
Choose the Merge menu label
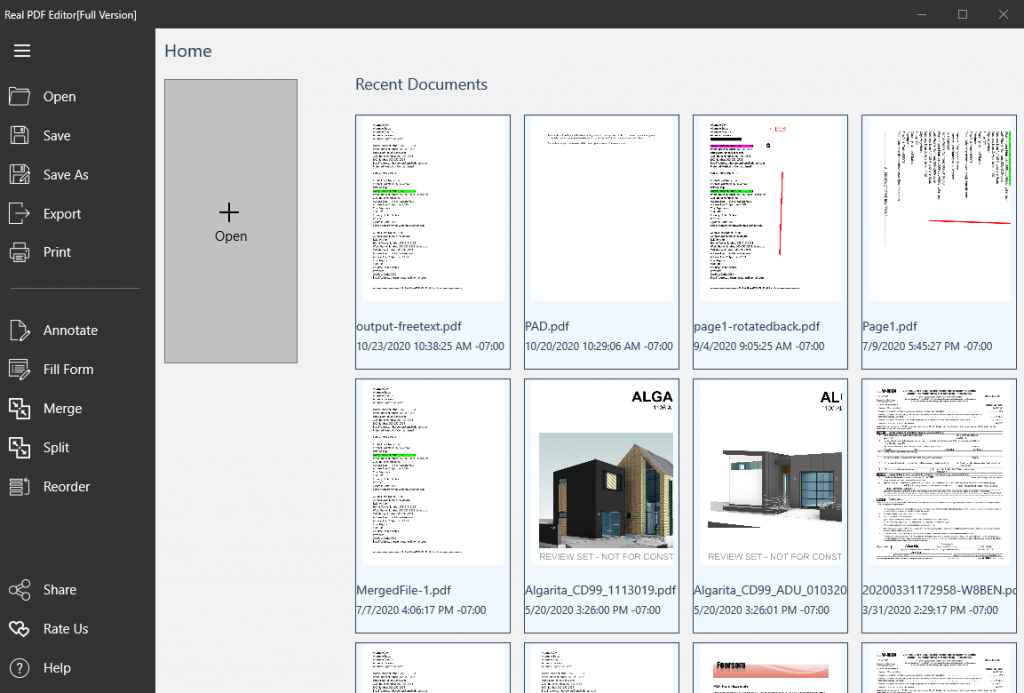pyautogui.click(x=63, y=409)
